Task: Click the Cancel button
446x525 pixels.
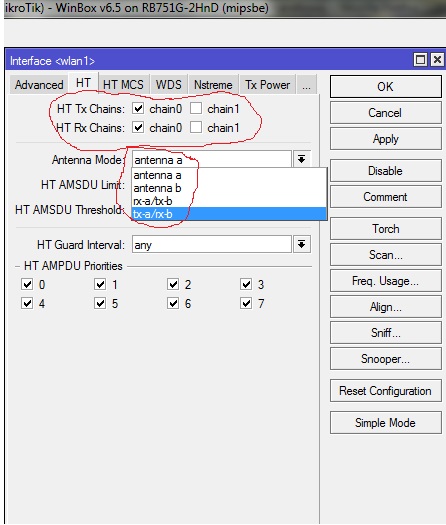Action: point(386,113)
